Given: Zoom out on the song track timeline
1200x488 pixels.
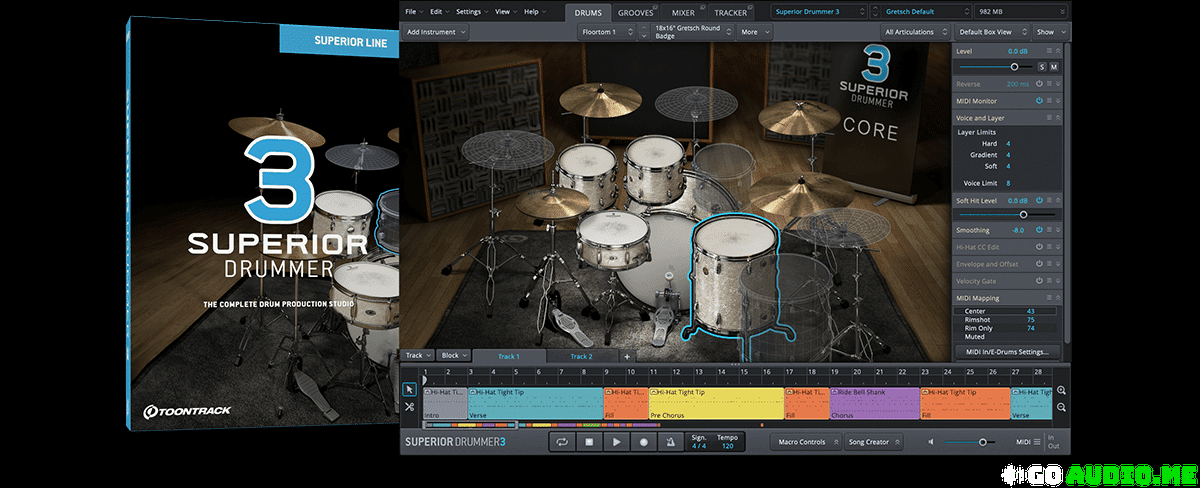Looking at the screenshot, I should click(x=1061, y=407).
